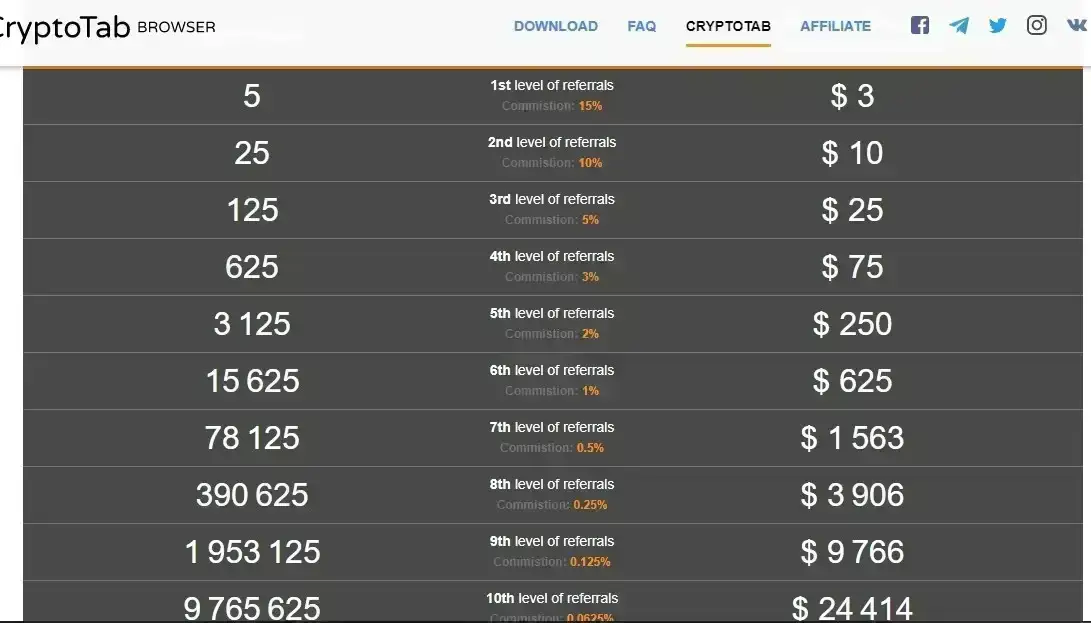
Task: Select the CRYPTOTAB nav tab
Action: 728,27
